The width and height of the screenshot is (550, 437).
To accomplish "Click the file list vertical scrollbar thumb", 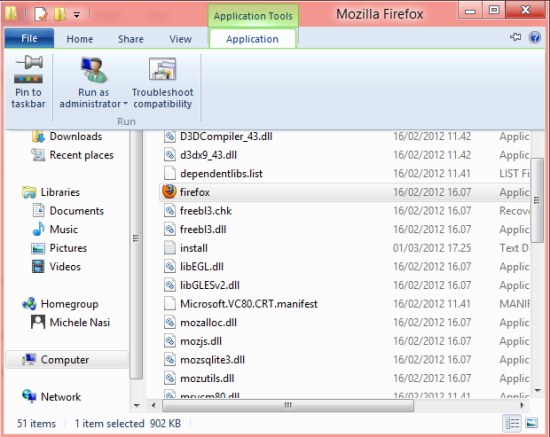I will pos(537,200).
